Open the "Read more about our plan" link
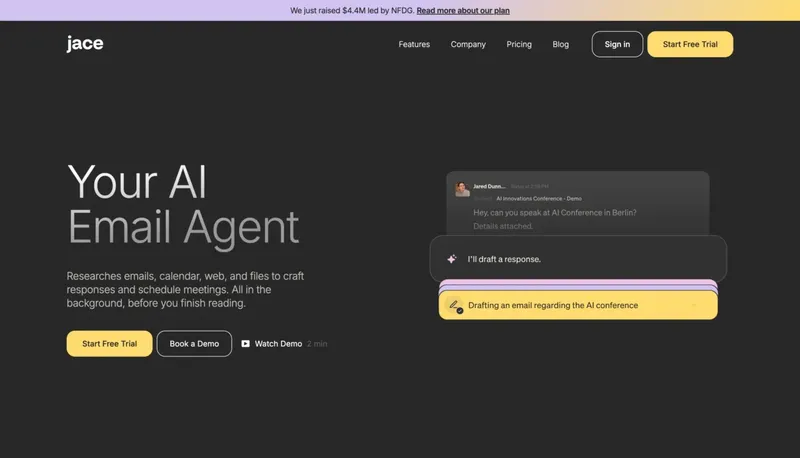800x458 pixels. click(x=463, y=10)
